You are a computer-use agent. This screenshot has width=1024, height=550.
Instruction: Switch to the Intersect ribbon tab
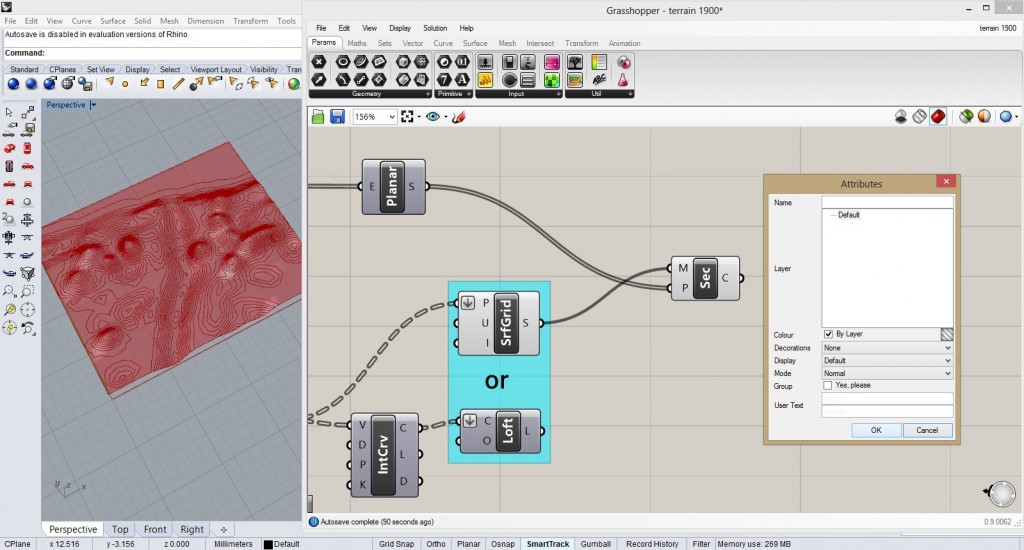tap(540, 44)
